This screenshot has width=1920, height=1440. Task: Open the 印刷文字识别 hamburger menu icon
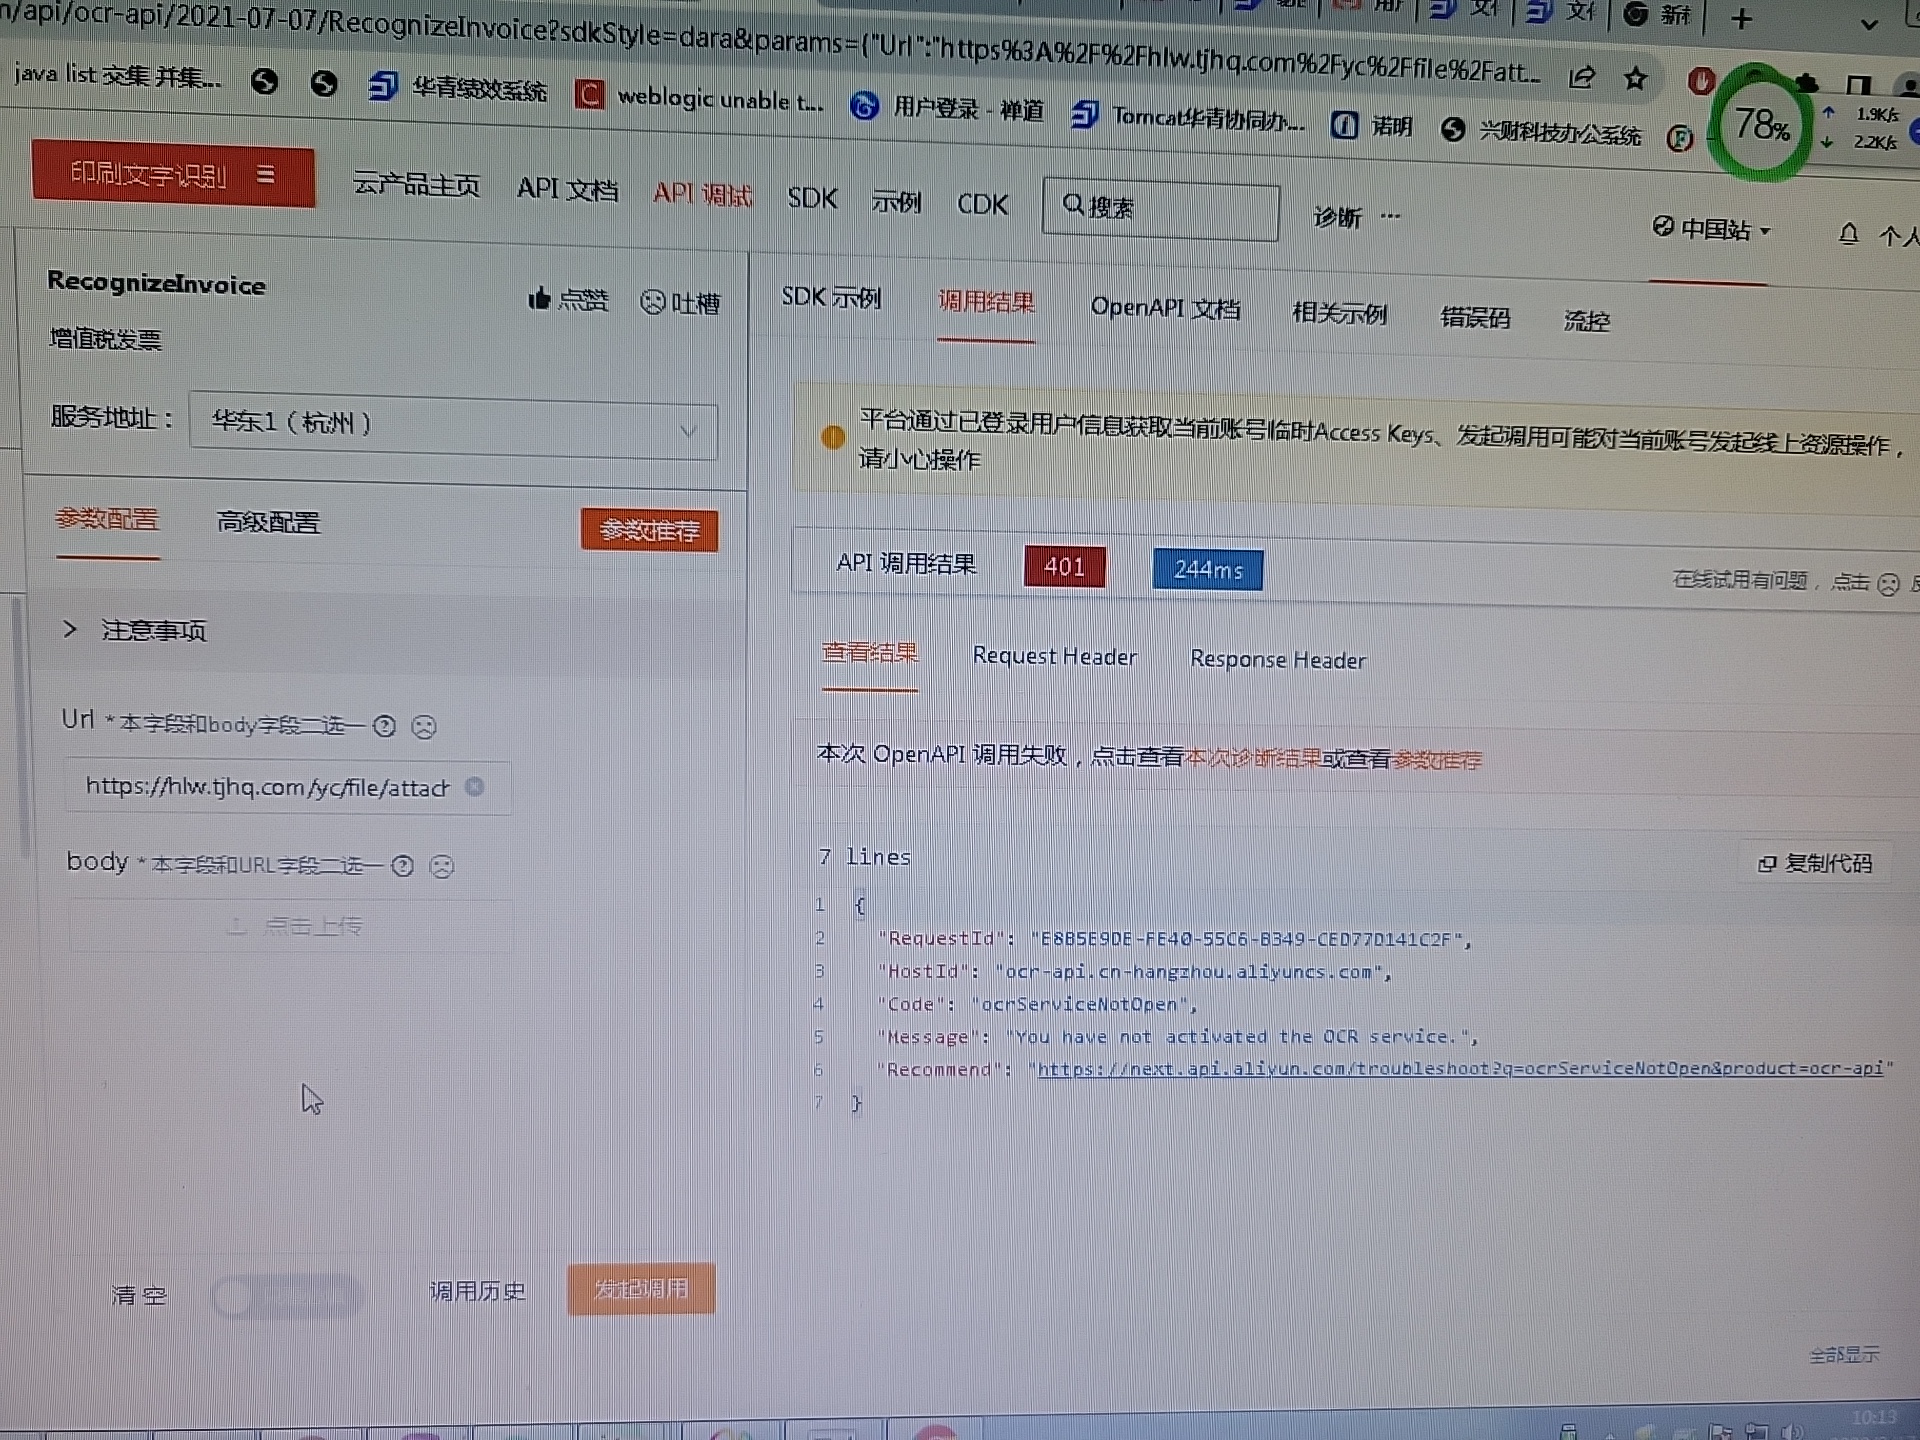pos(265,175)
